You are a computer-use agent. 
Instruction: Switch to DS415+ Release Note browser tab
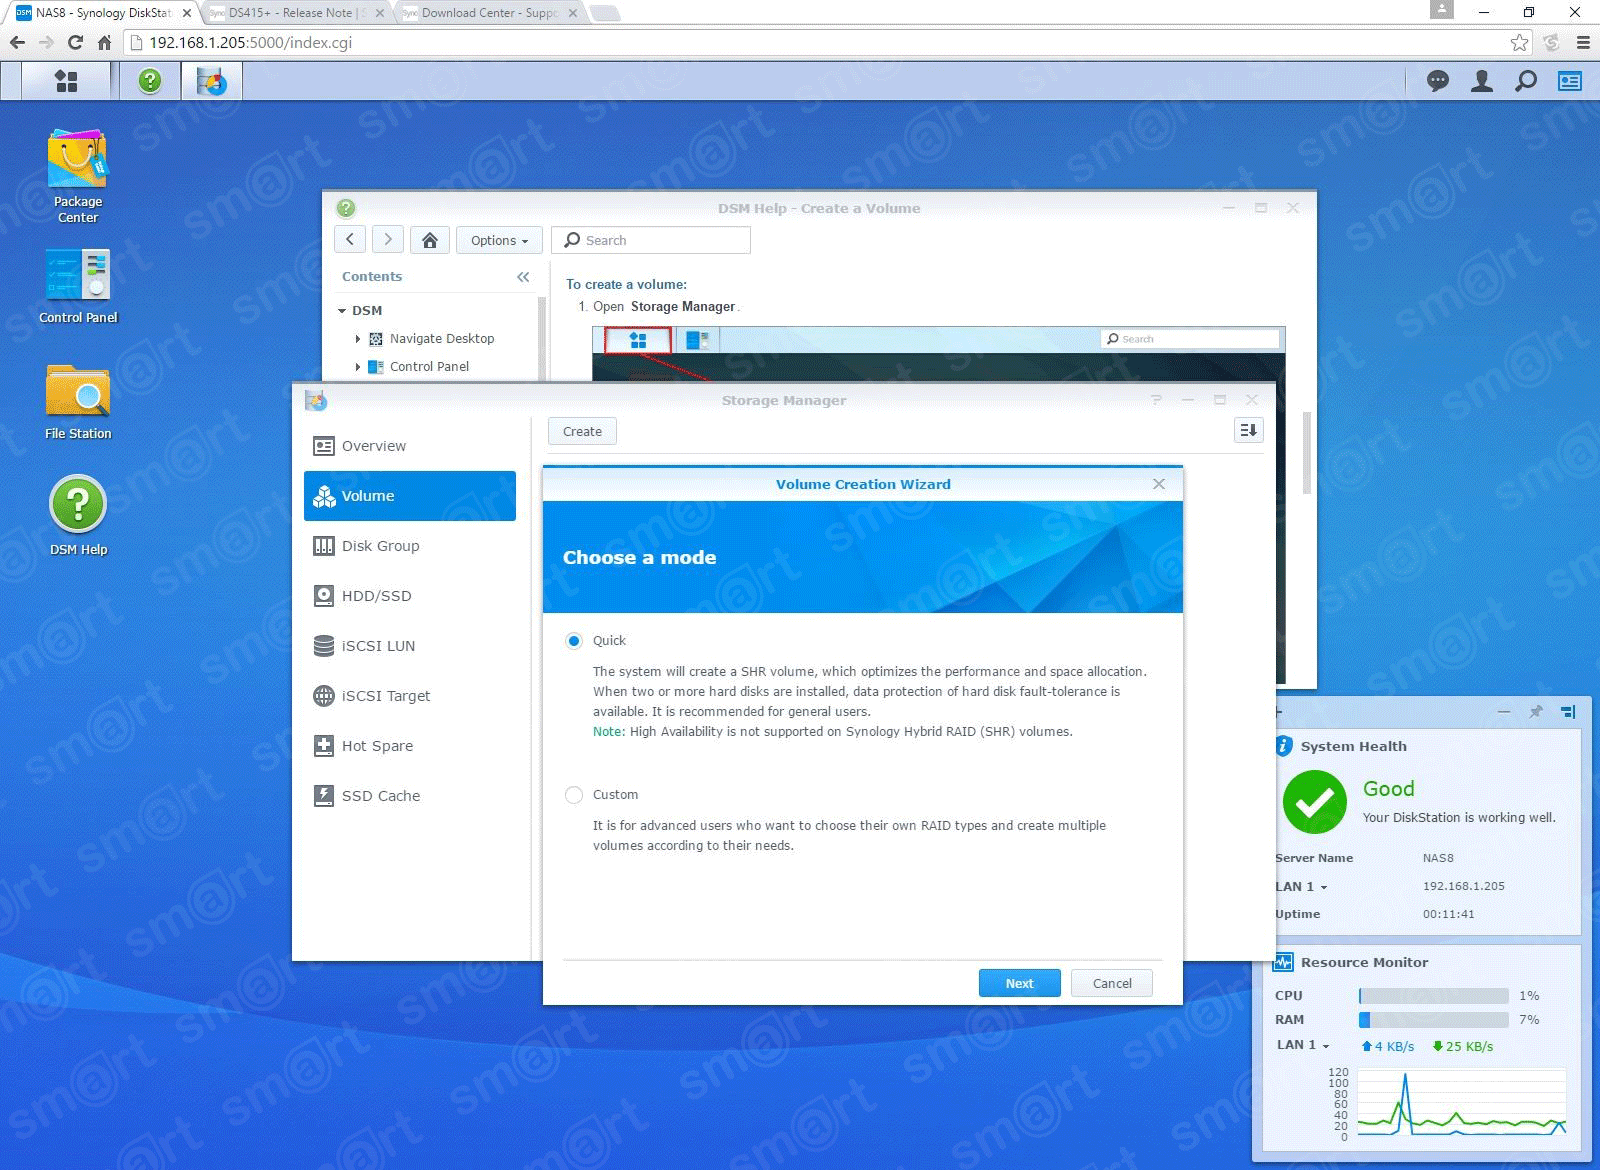tap(296, 13)
